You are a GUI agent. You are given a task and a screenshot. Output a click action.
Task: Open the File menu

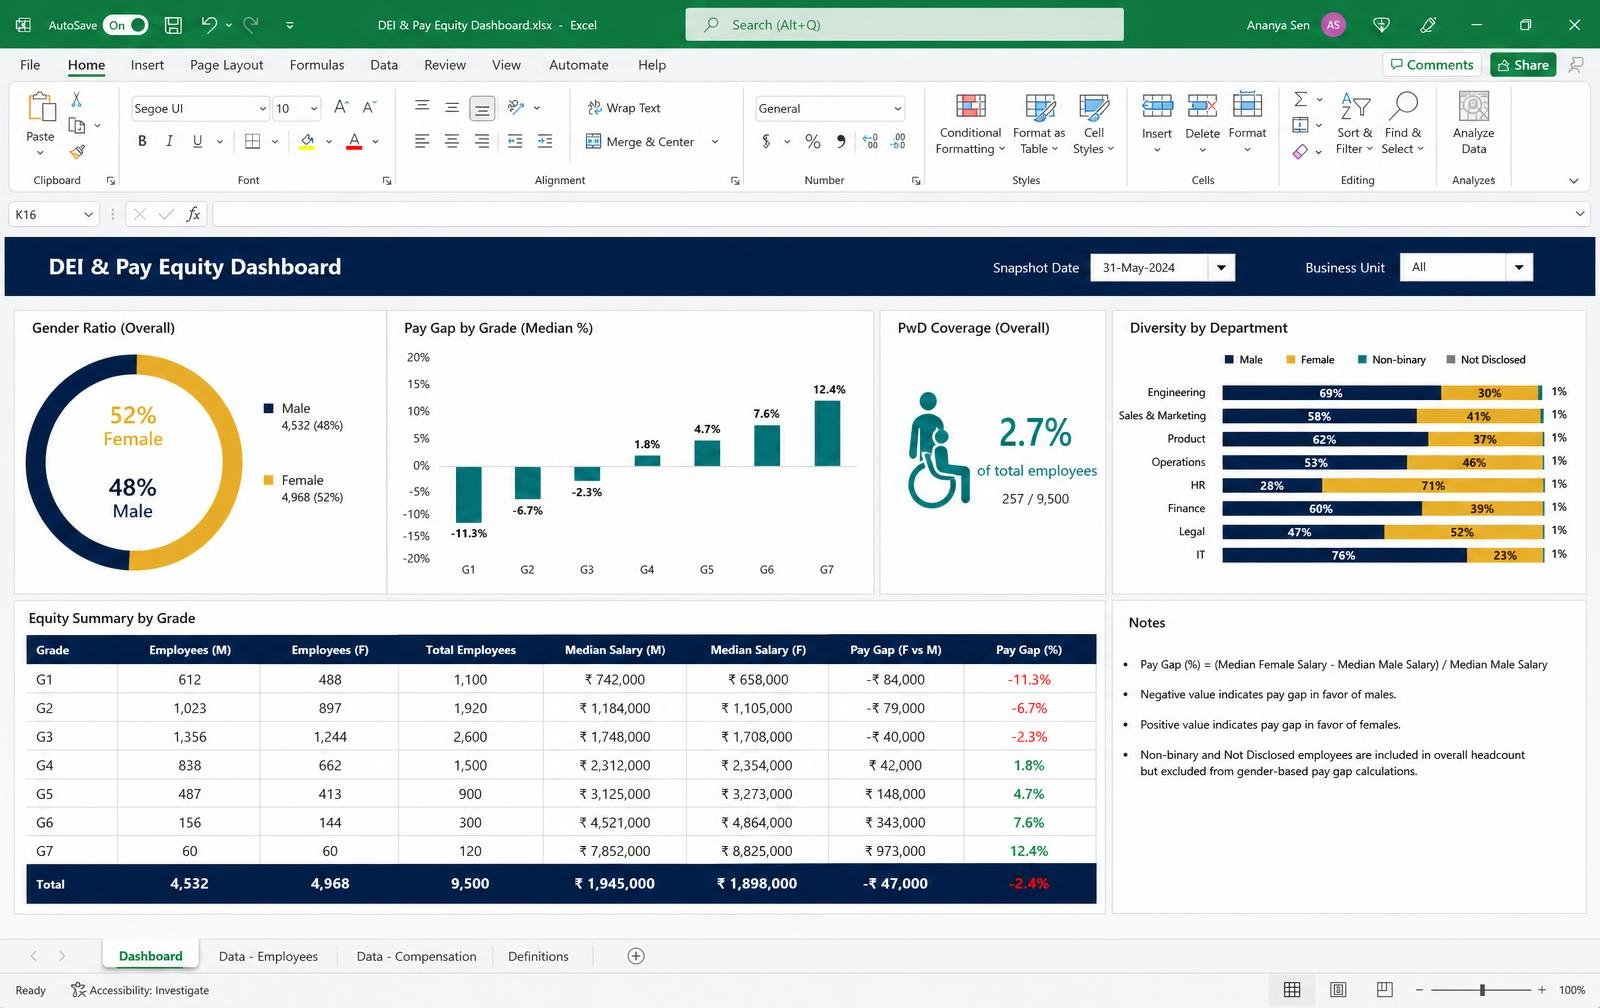(30, 65)
